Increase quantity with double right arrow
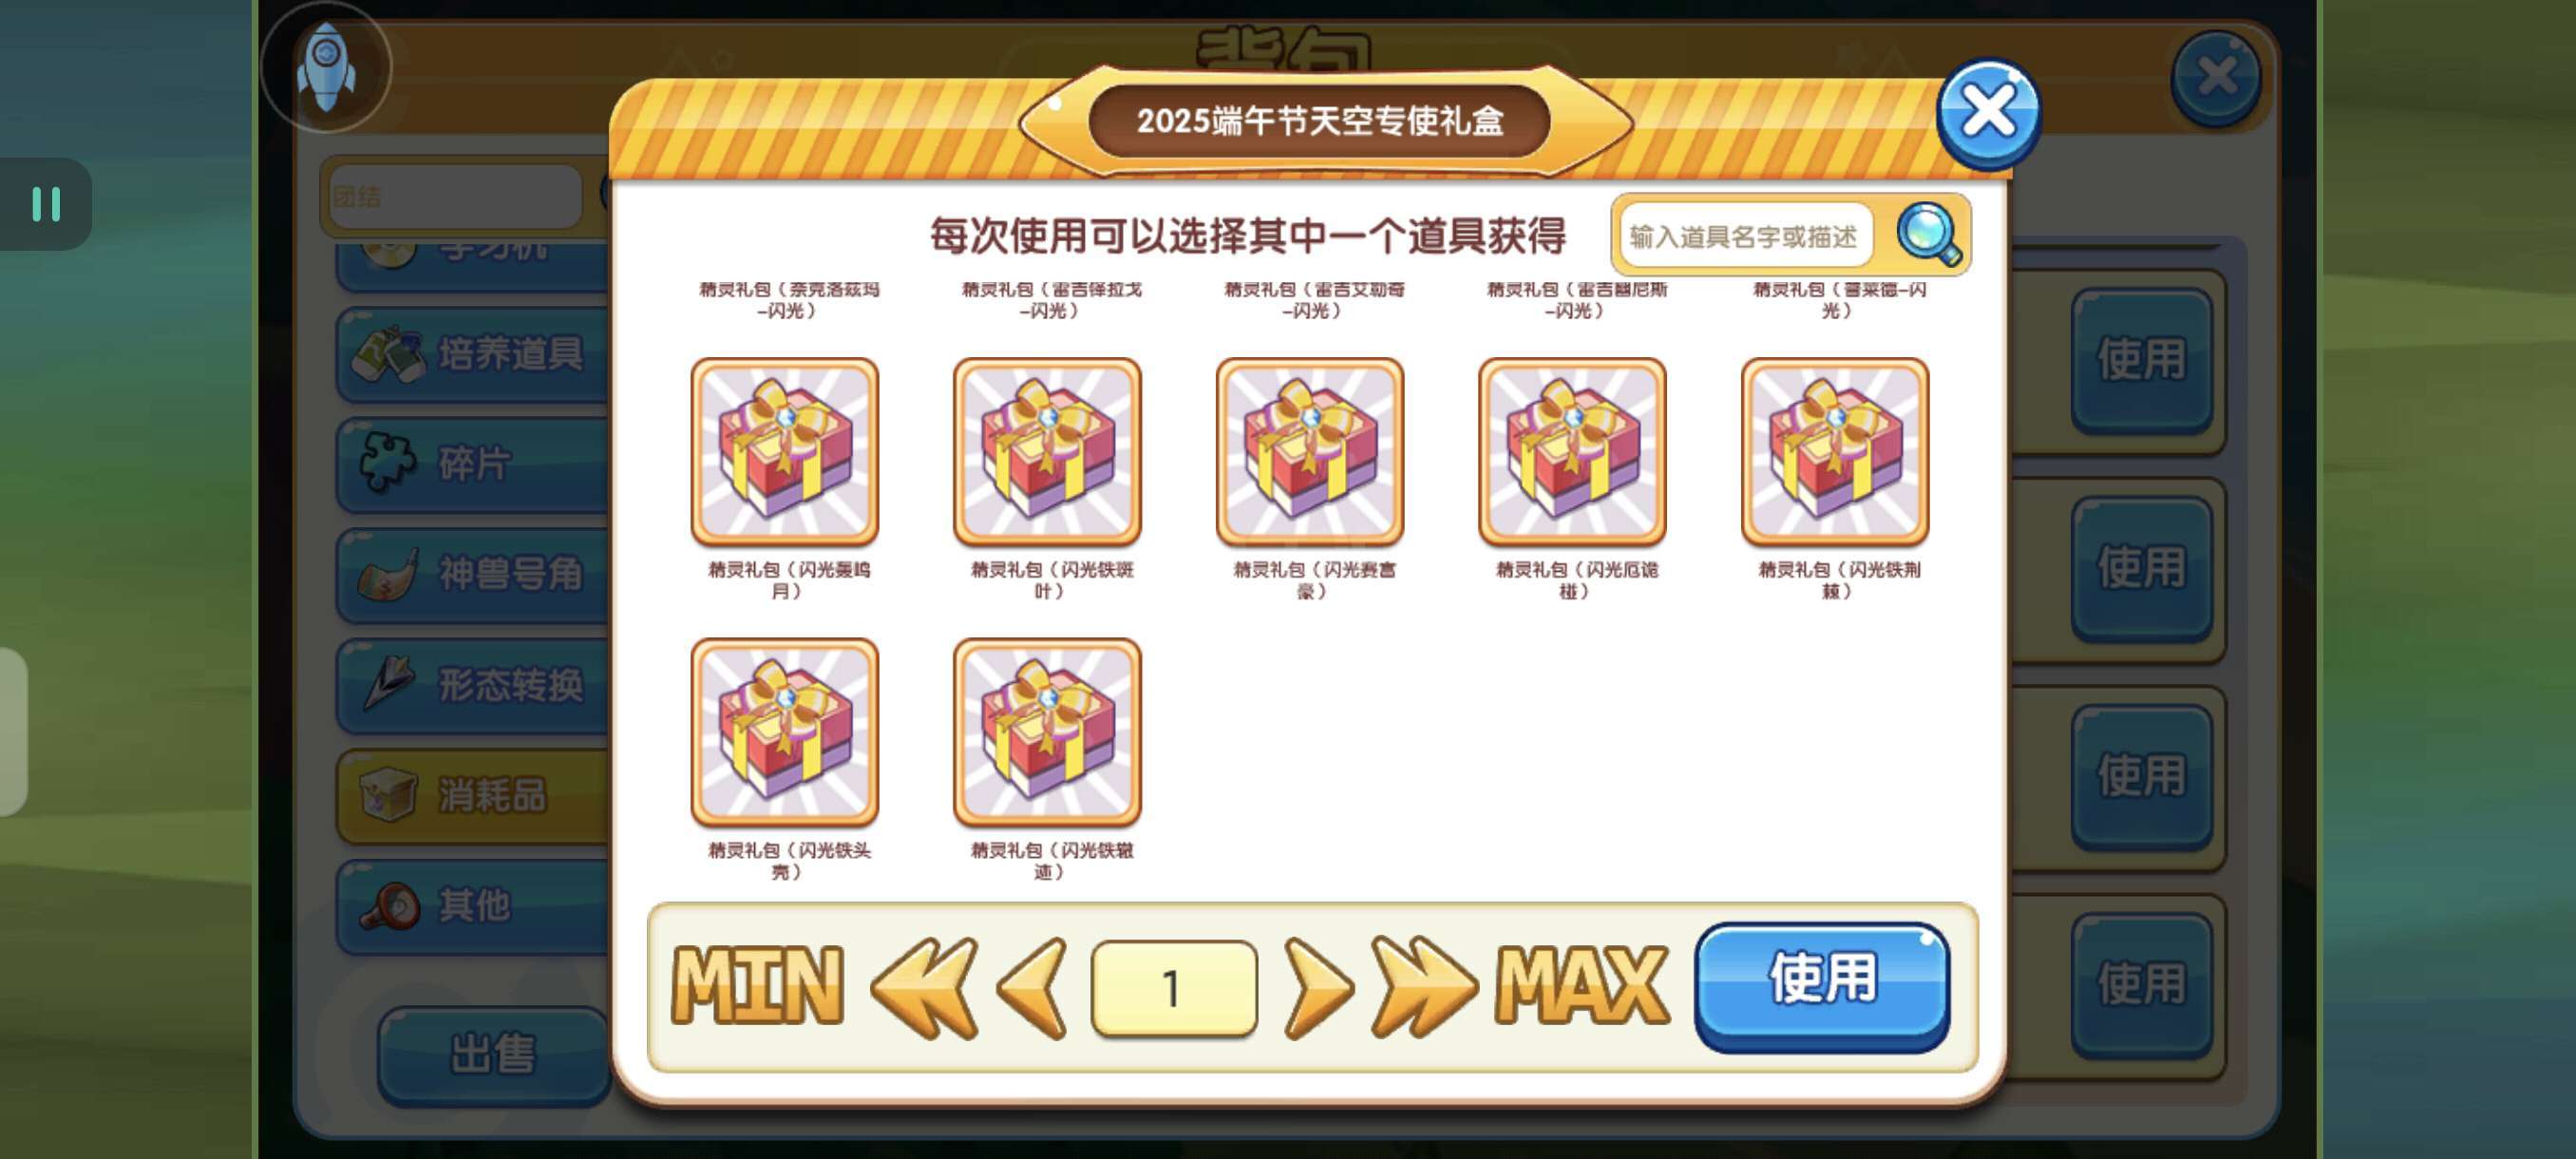 (x=1424, y=988)
